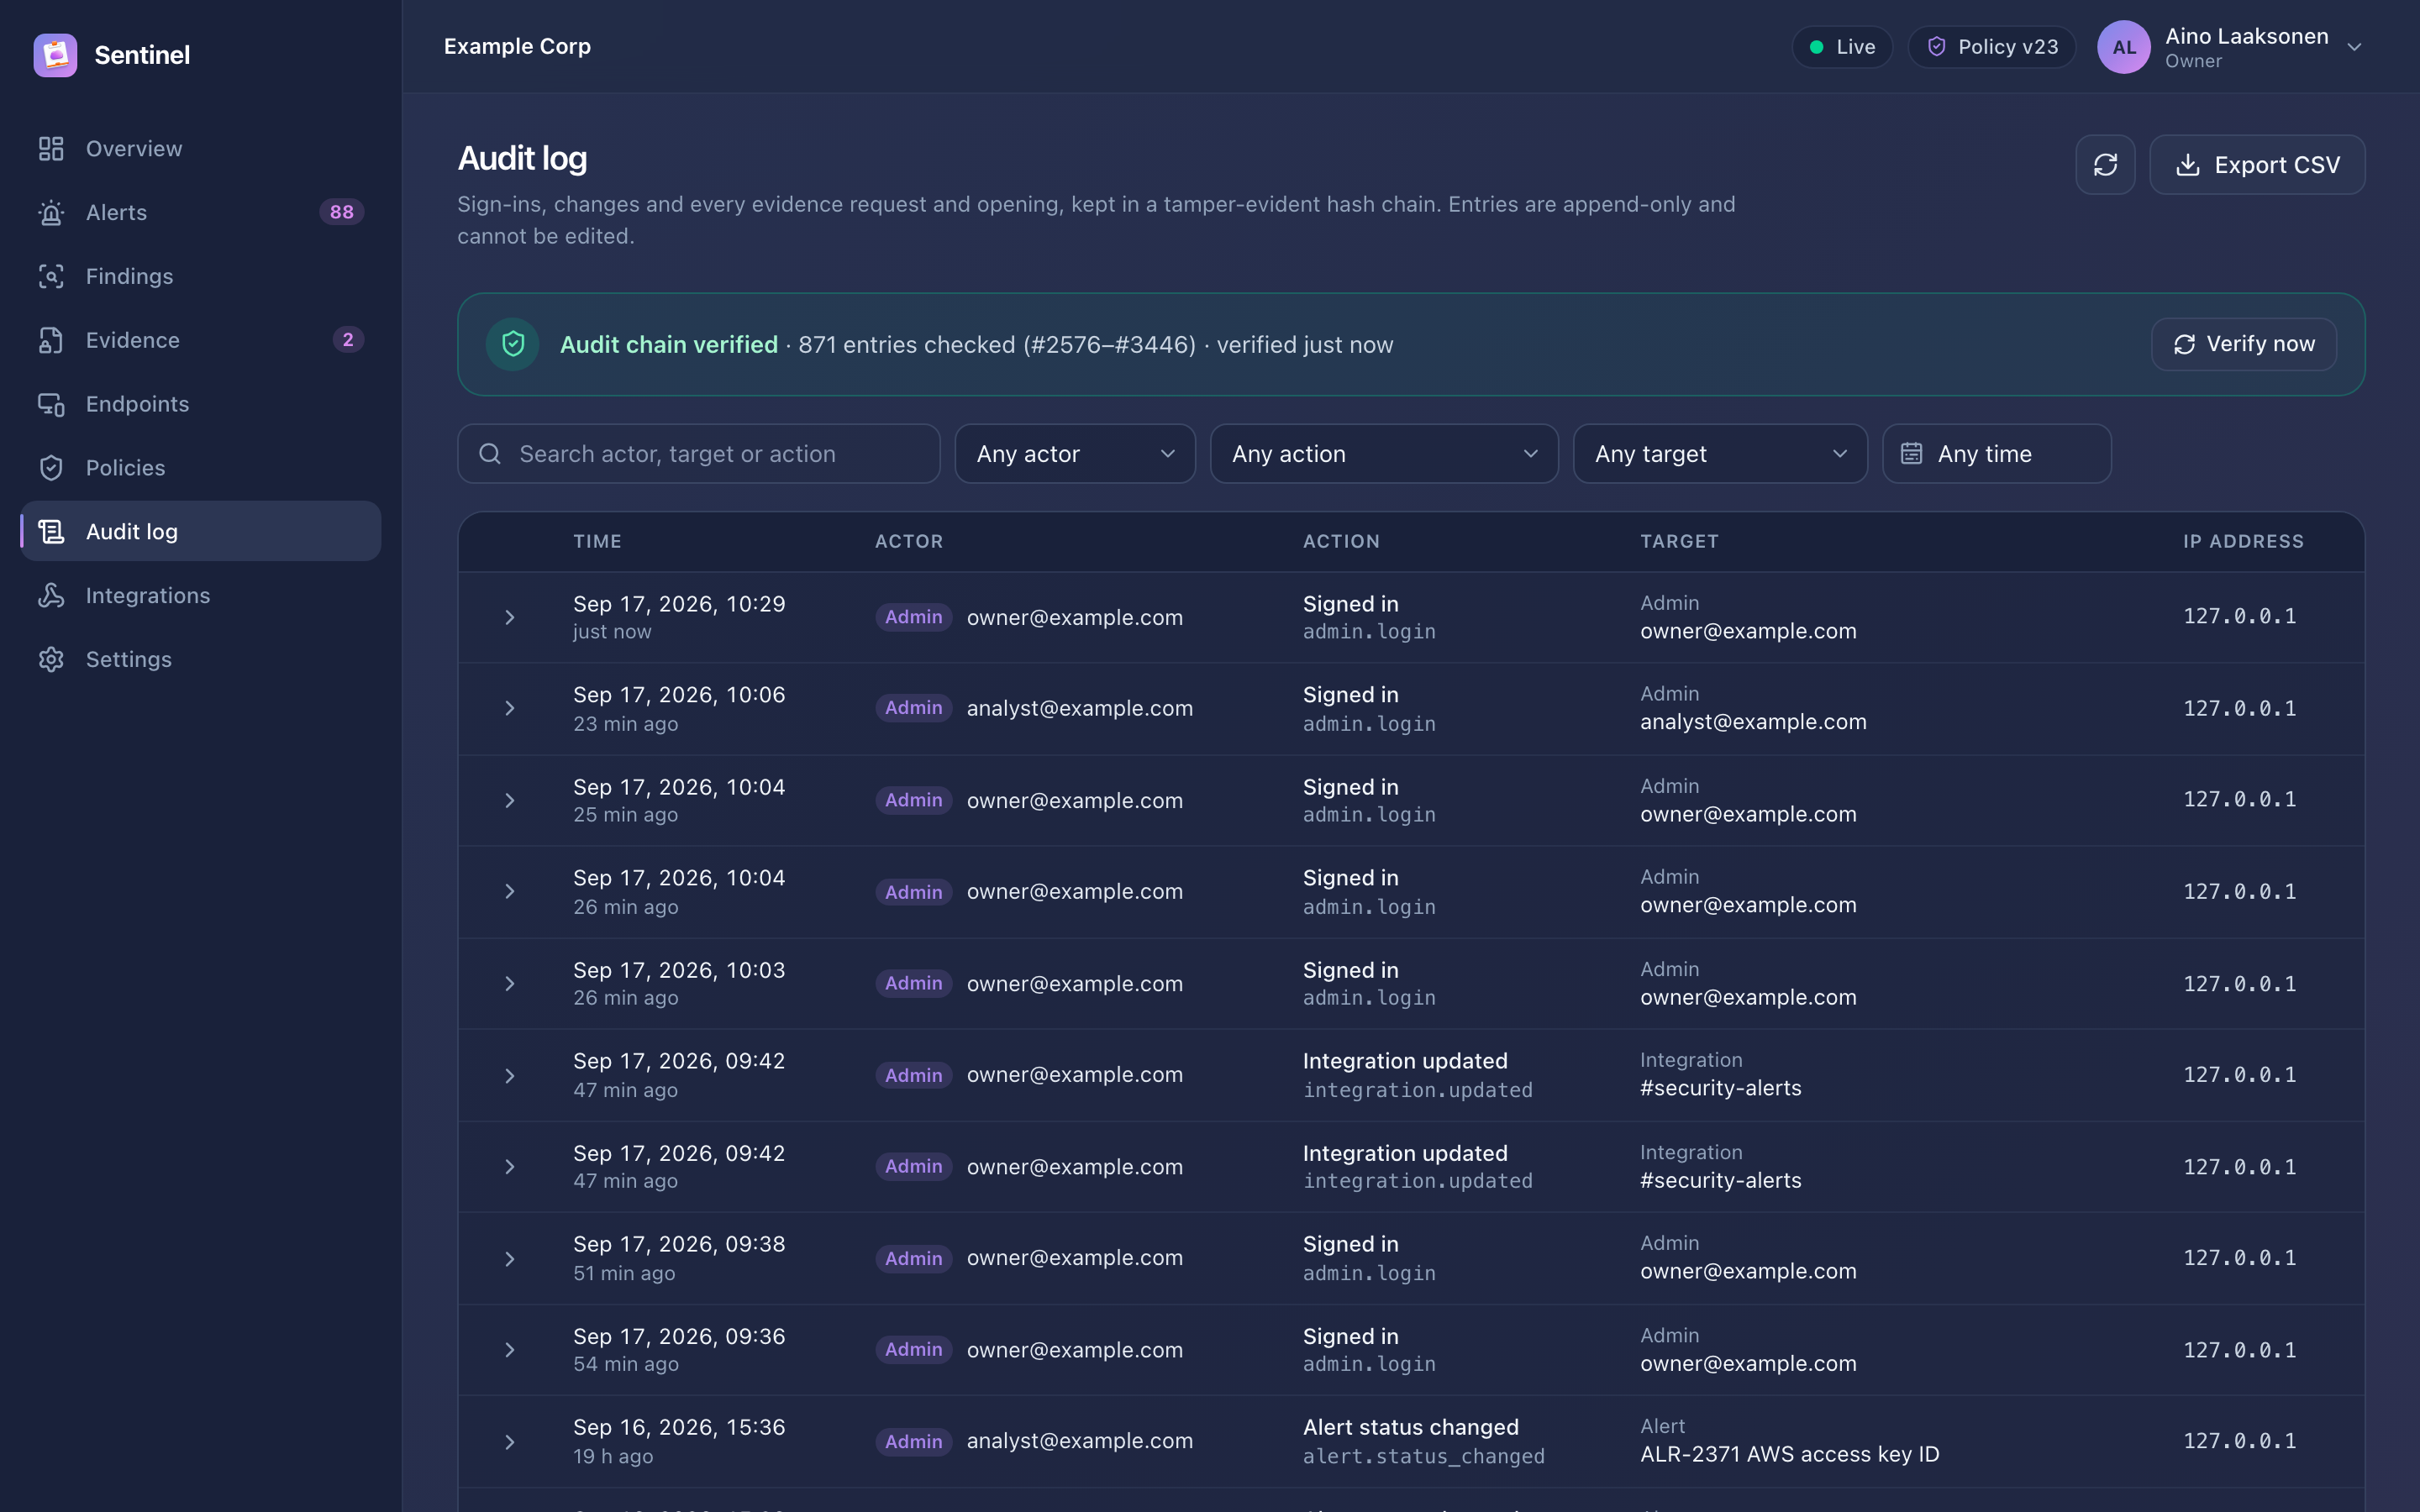Click the verified shield icon in the banner
Image resolution: width=2420 pixels, height=1512 pixels.
tap(513, 344)
